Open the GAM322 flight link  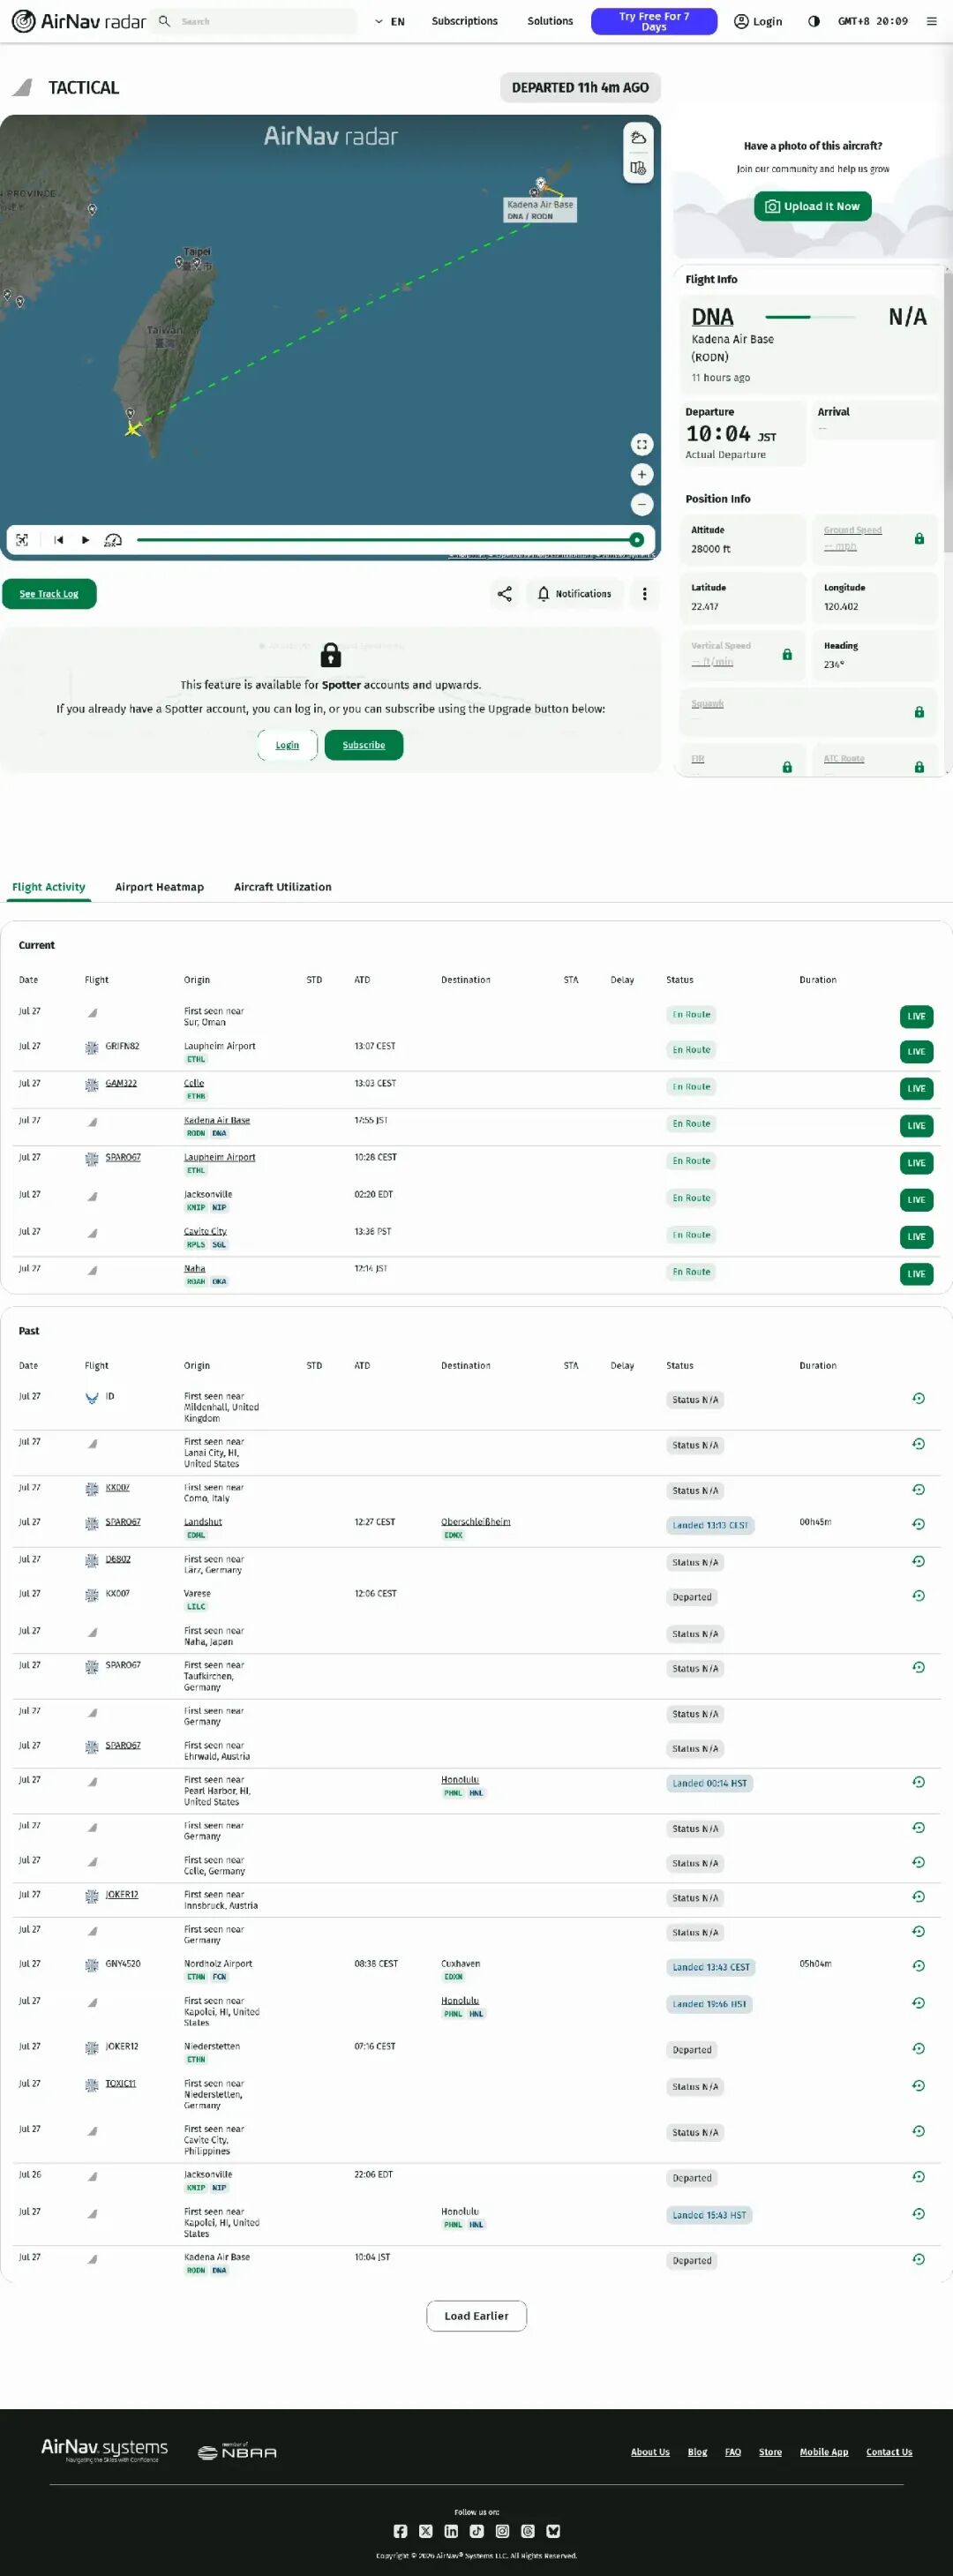(x=121, y=1083)
